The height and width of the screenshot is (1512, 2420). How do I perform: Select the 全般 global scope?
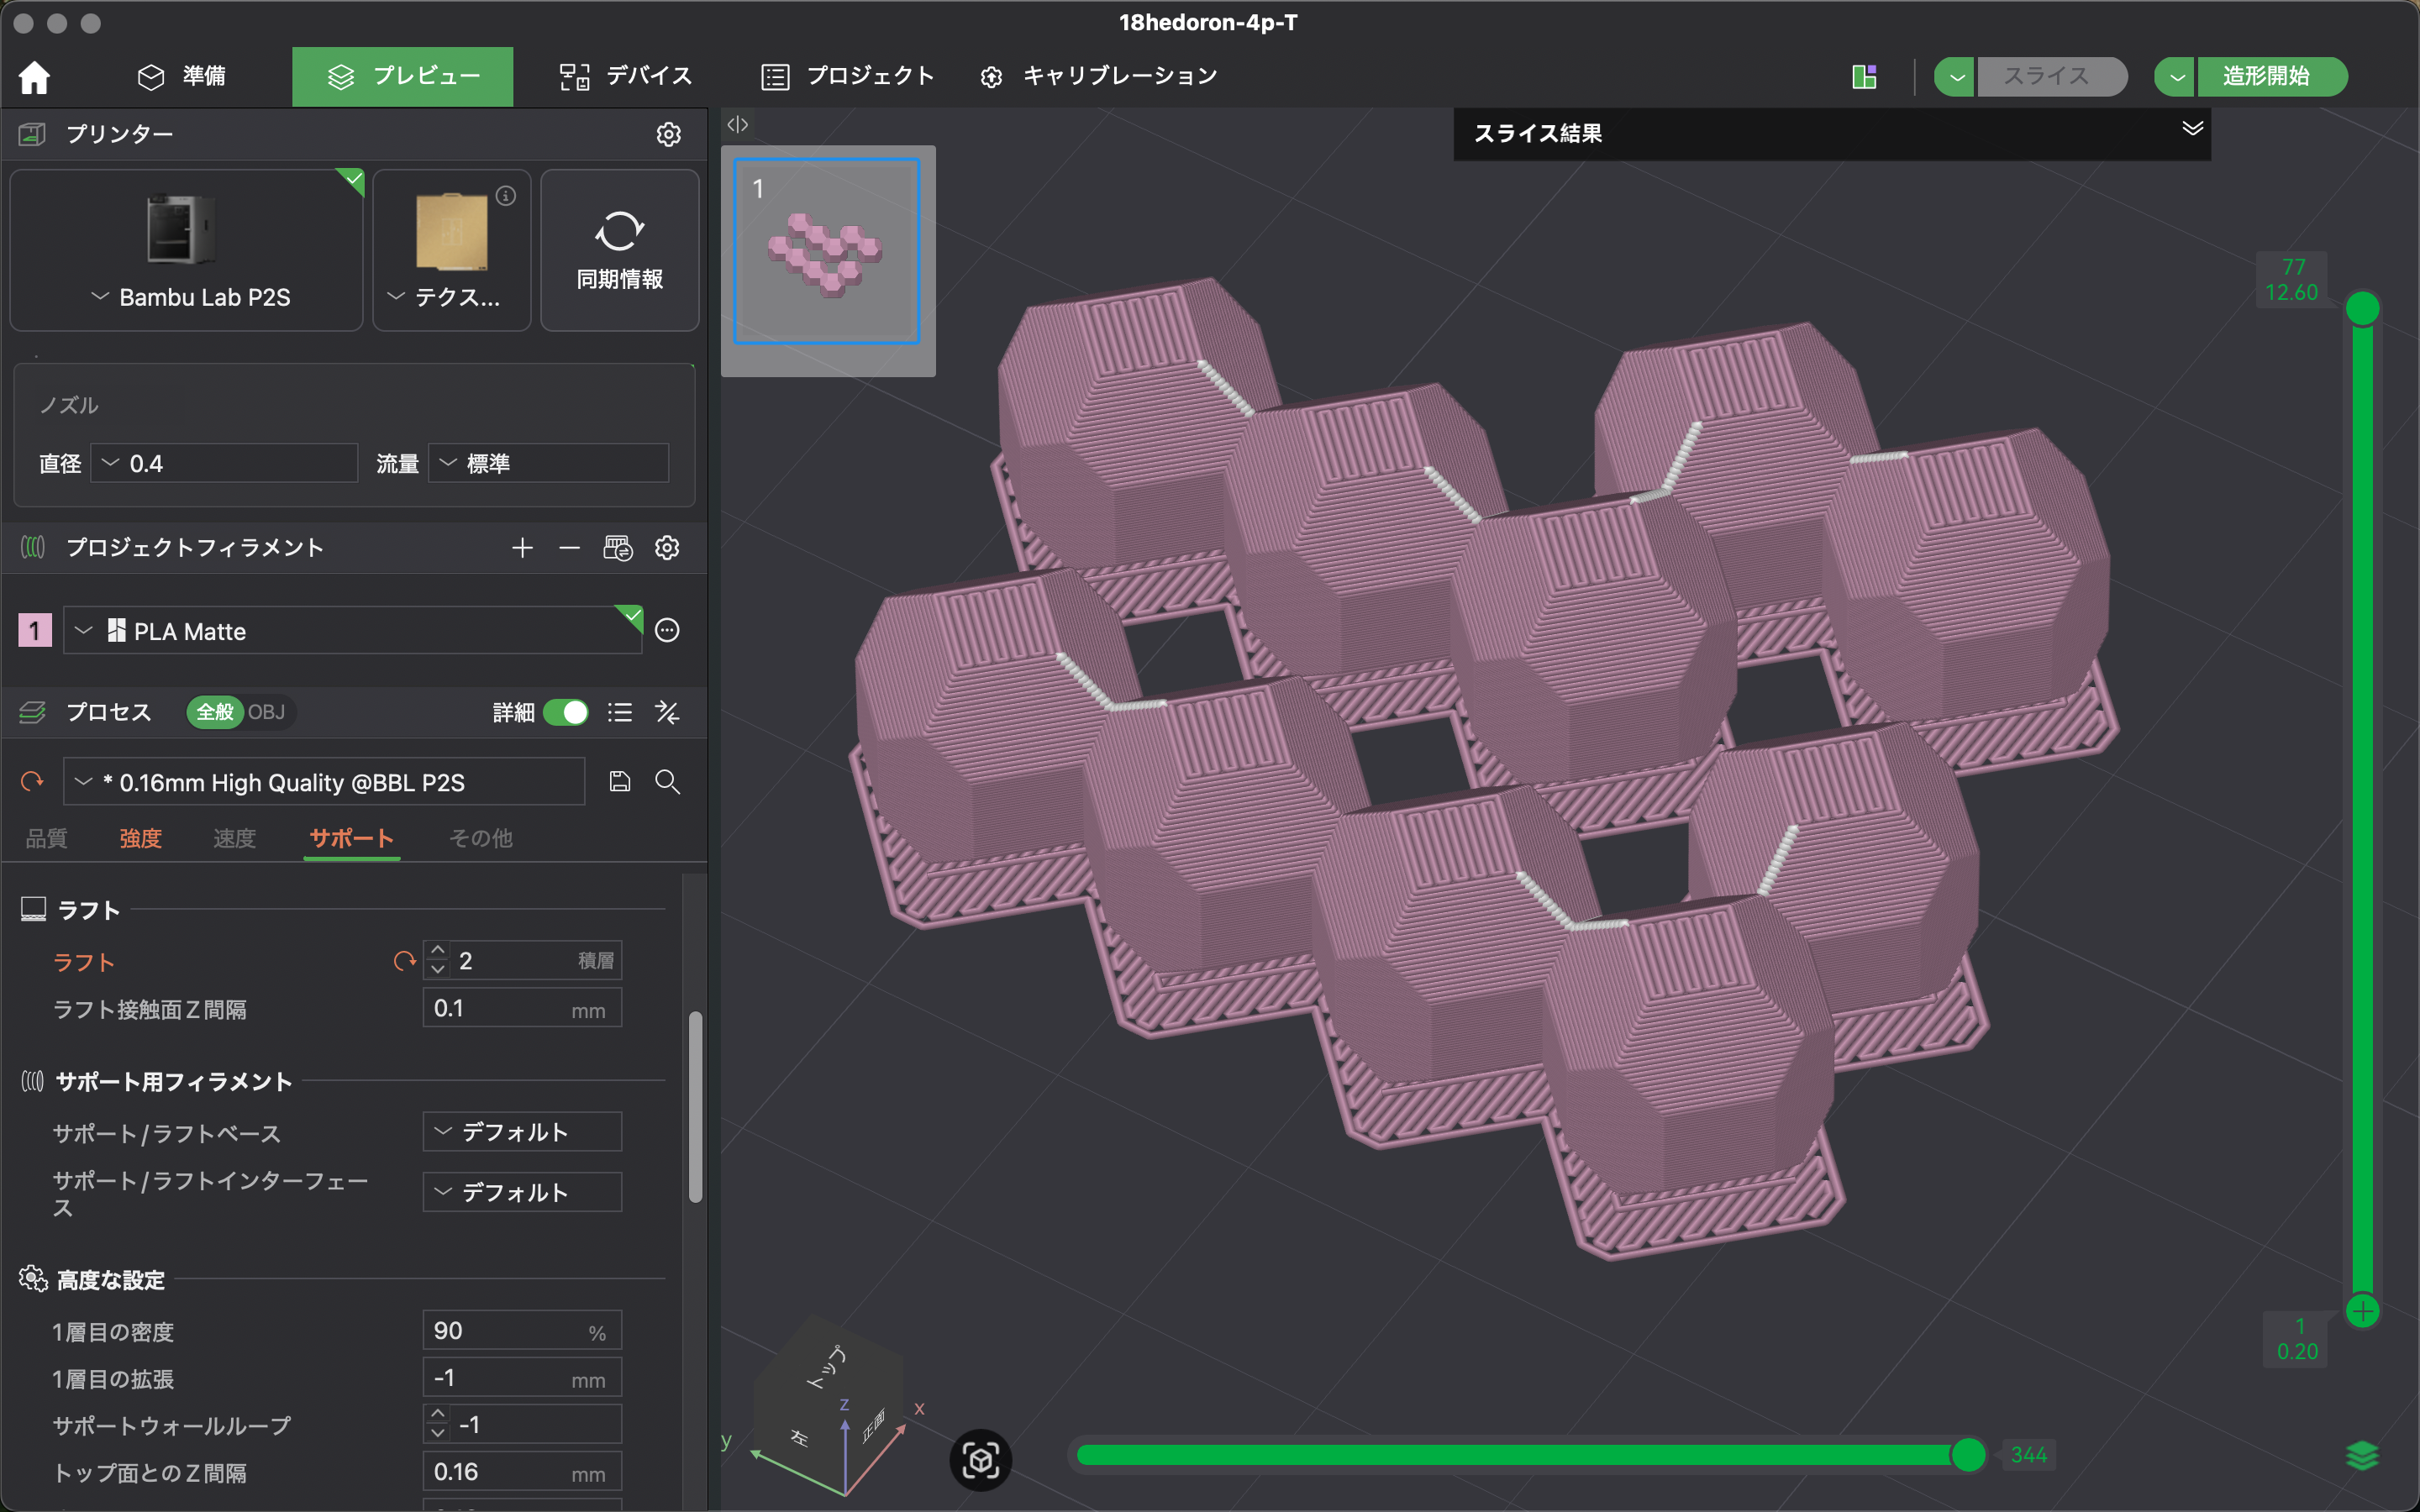click(215, 712)
